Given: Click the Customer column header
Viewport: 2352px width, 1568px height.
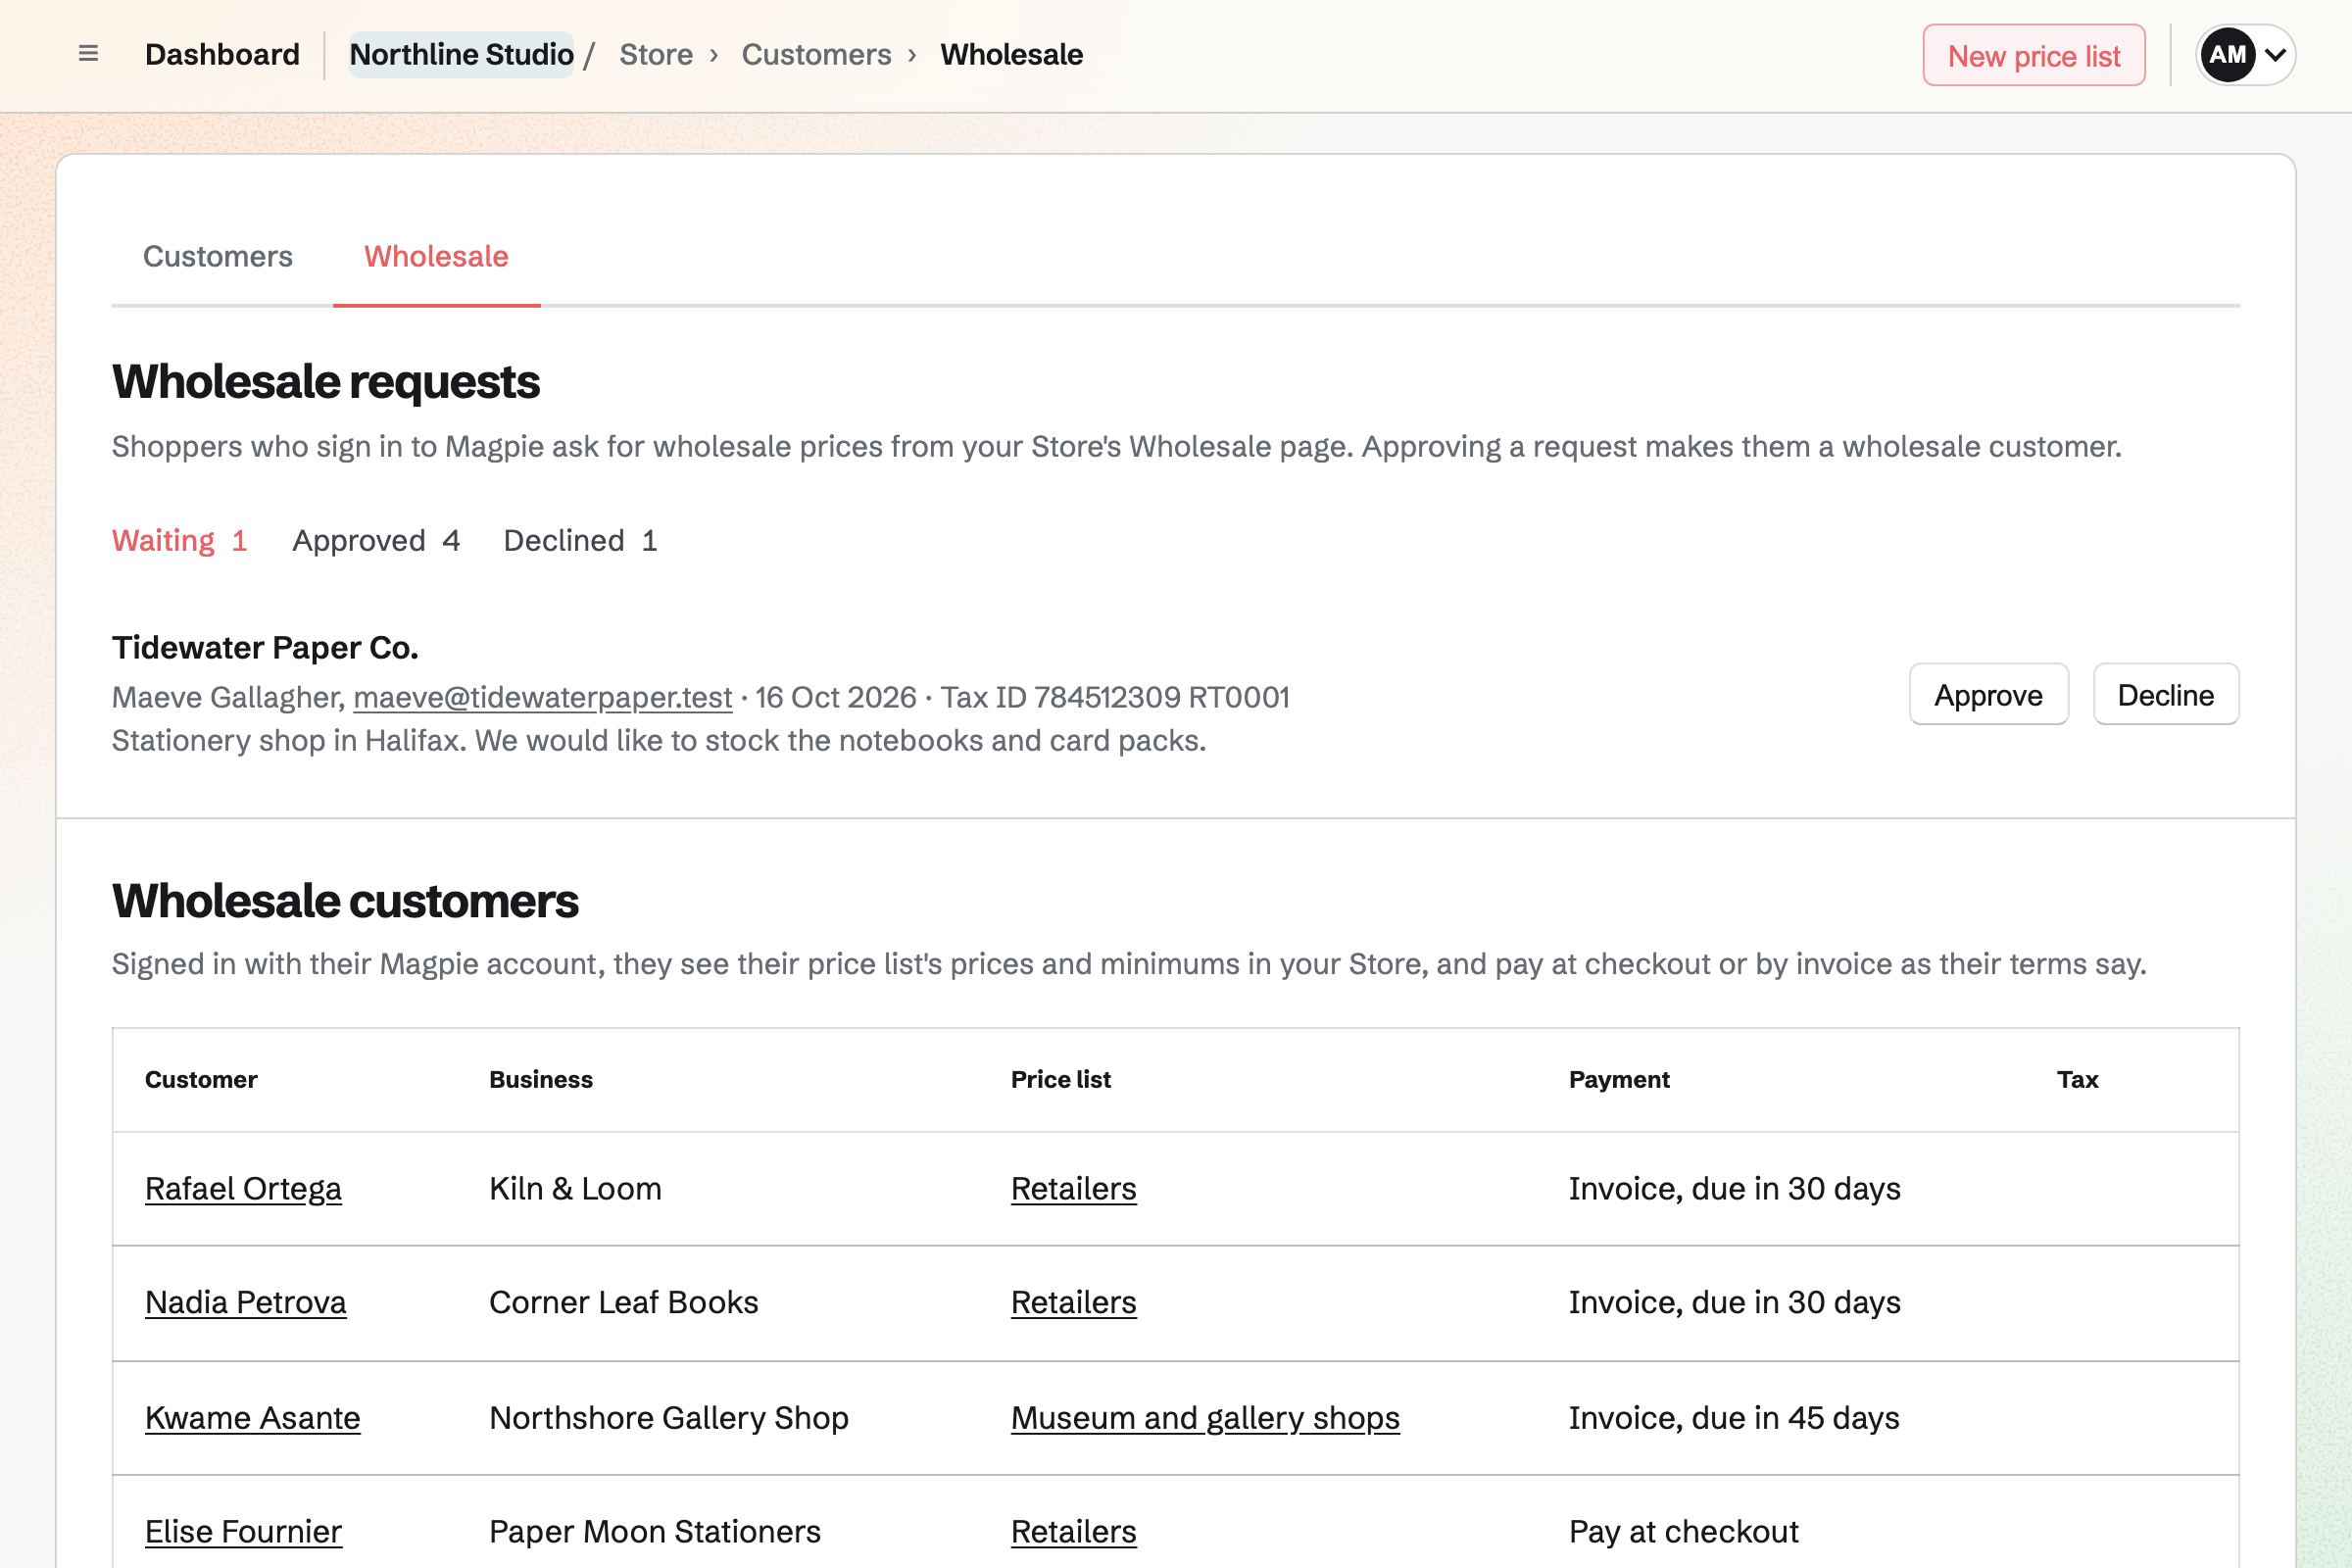Looking at the screenshot, I should [201, 1080].
